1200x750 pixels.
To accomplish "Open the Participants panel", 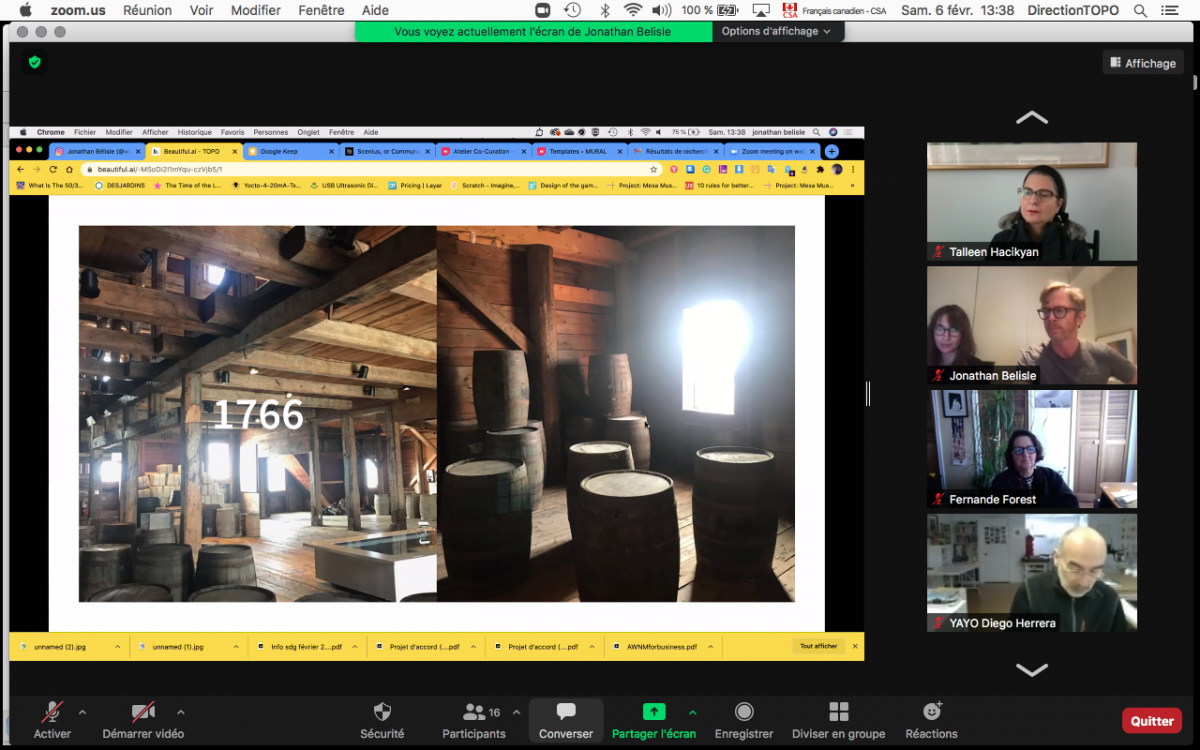I will click(474, 712).
